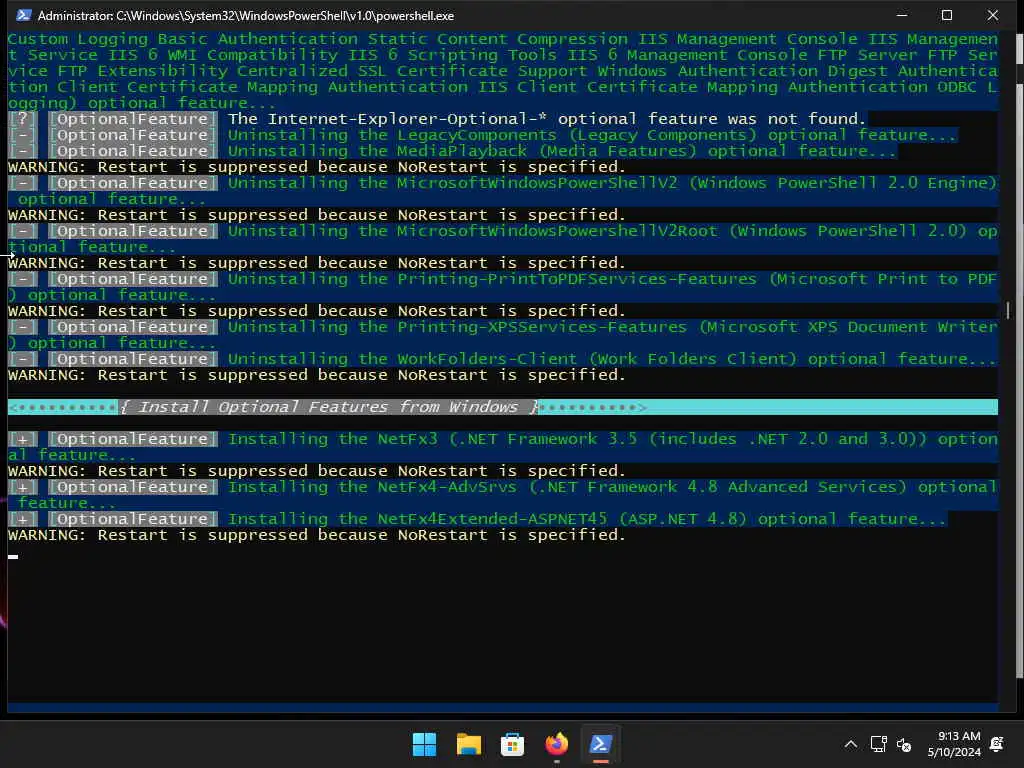Click the MicrosoftWindowsPowerShellV2 (Windows PowerShell 2.0 Engine) line

(503, 191)
